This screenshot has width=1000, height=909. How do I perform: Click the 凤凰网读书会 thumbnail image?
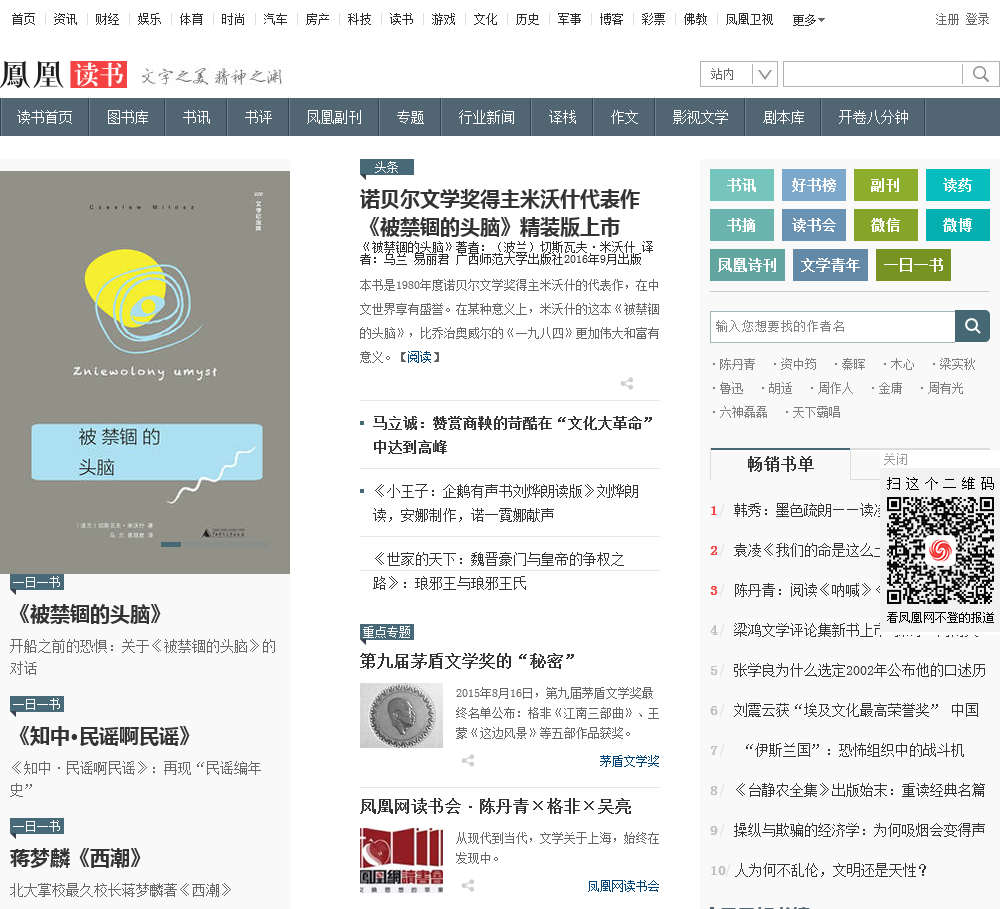click(401, 860)
